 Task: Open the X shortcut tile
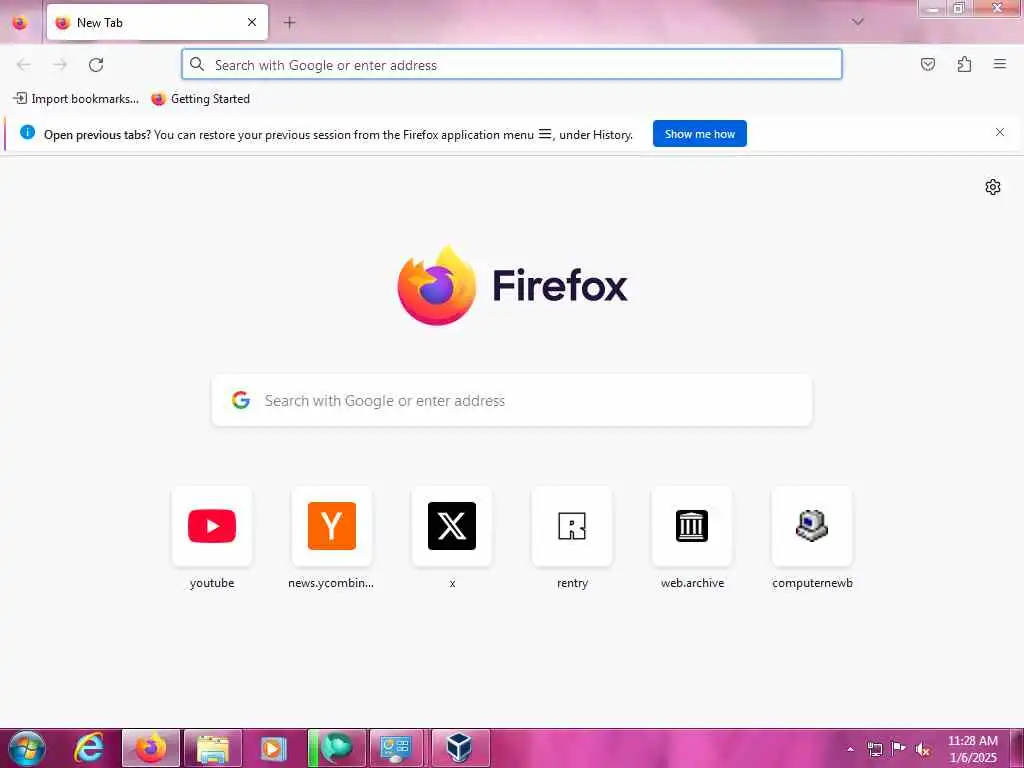click(x=452, y=526)
